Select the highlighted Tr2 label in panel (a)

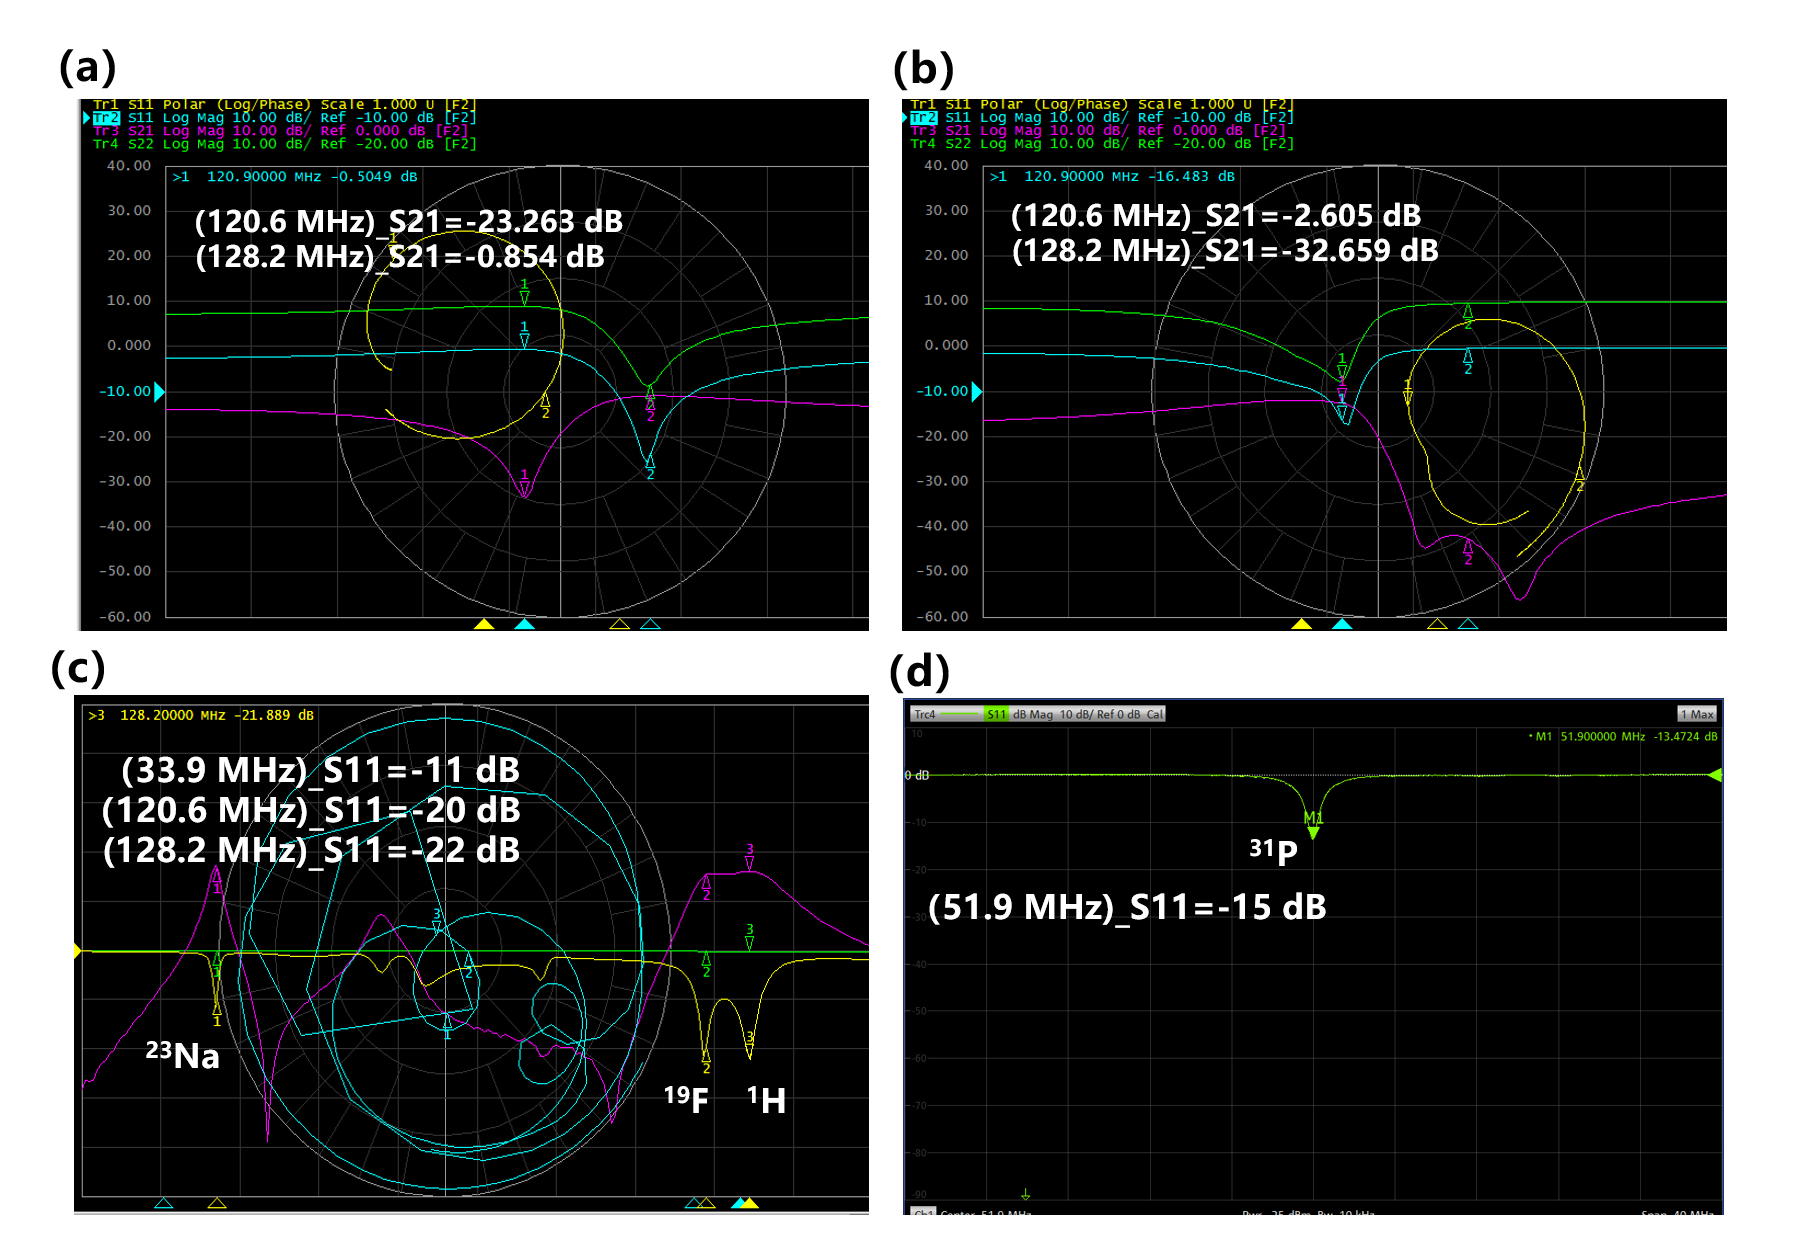(106, 118)
